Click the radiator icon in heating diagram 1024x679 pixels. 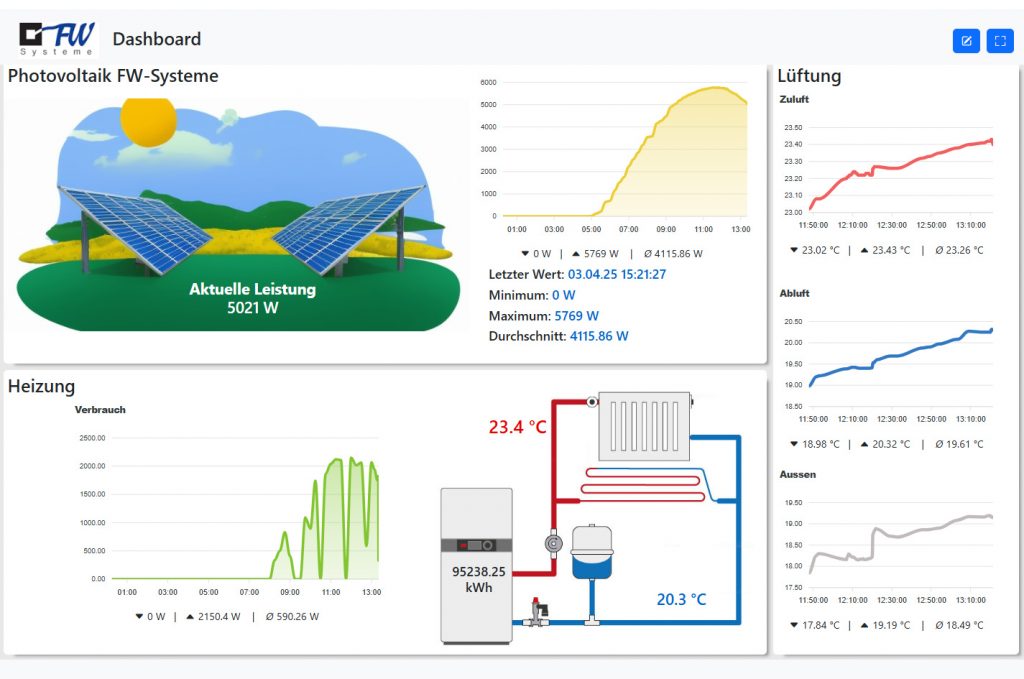pyautogui.click(x=645, y=426)
